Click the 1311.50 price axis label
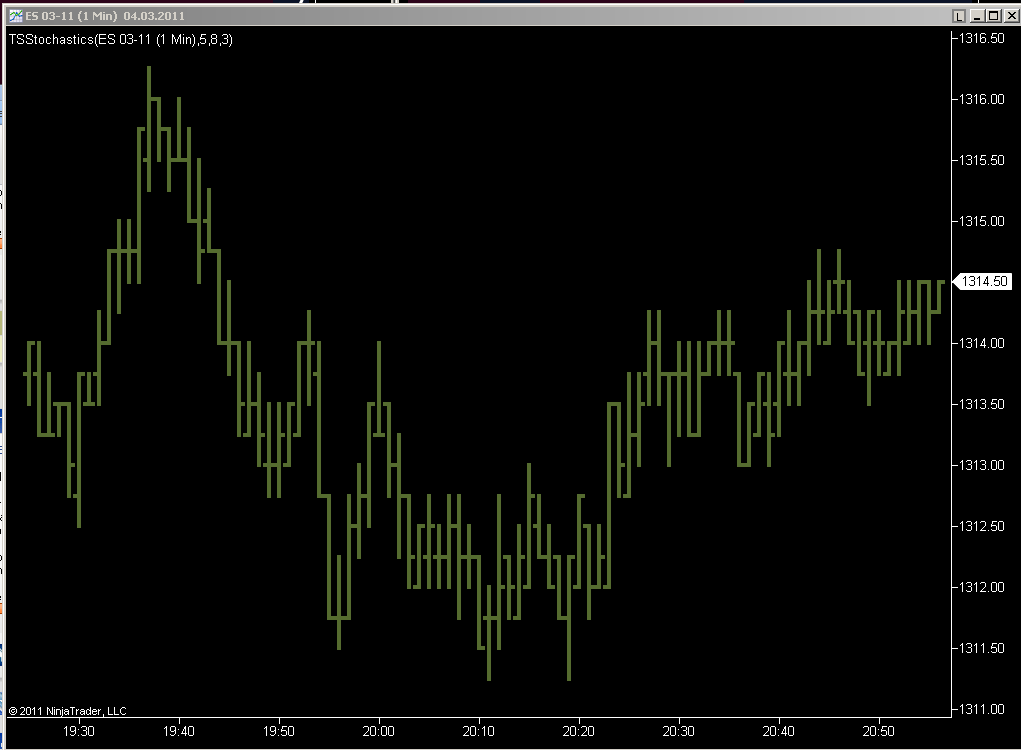 tap(982, 648)
